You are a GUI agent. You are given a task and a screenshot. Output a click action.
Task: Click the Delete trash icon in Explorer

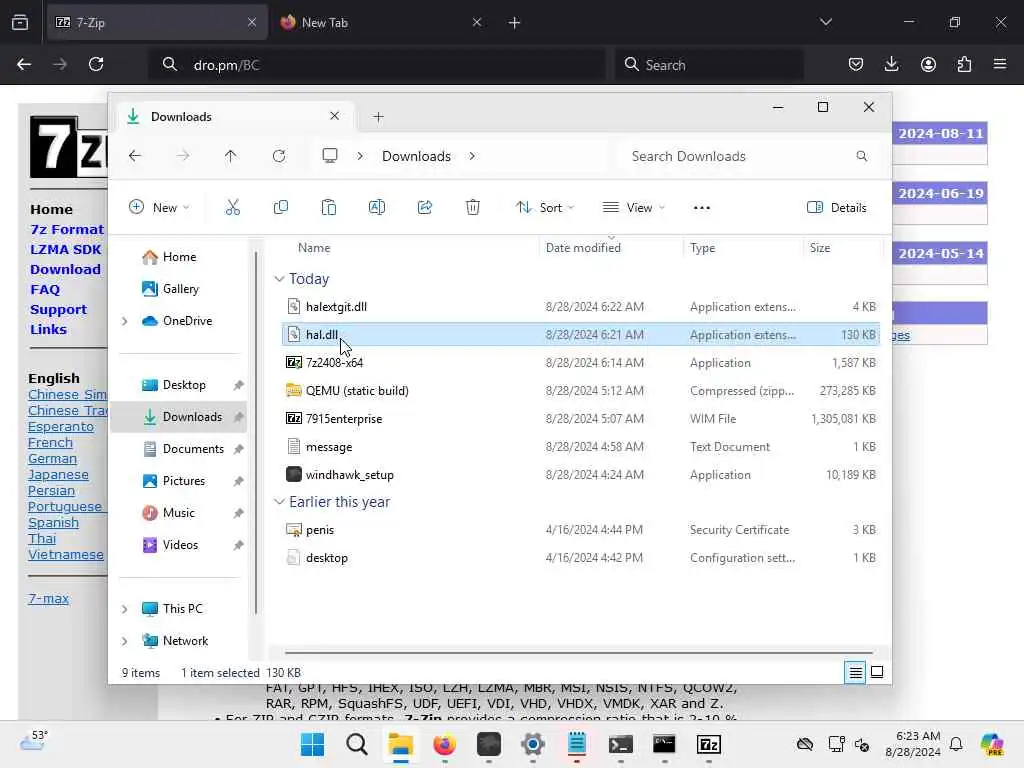coord(473,208)
